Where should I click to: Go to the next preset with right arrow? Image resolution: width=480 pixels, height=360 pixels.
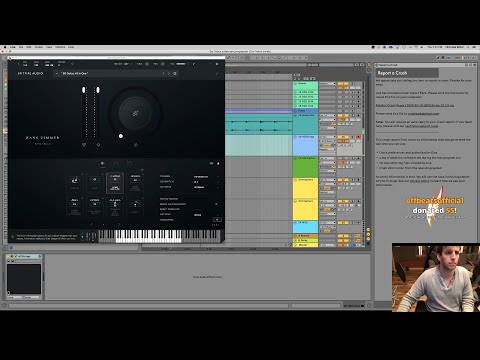pyautogui.click(x=169, y=73)
